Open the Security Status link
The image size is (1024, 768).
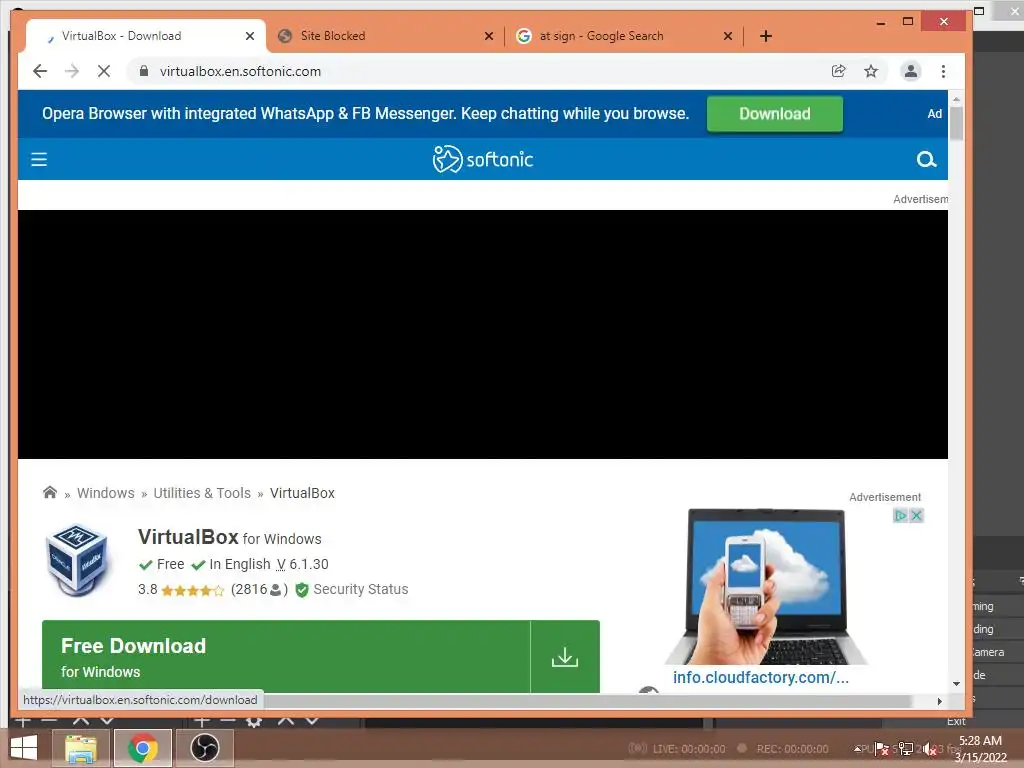(360, 589)
